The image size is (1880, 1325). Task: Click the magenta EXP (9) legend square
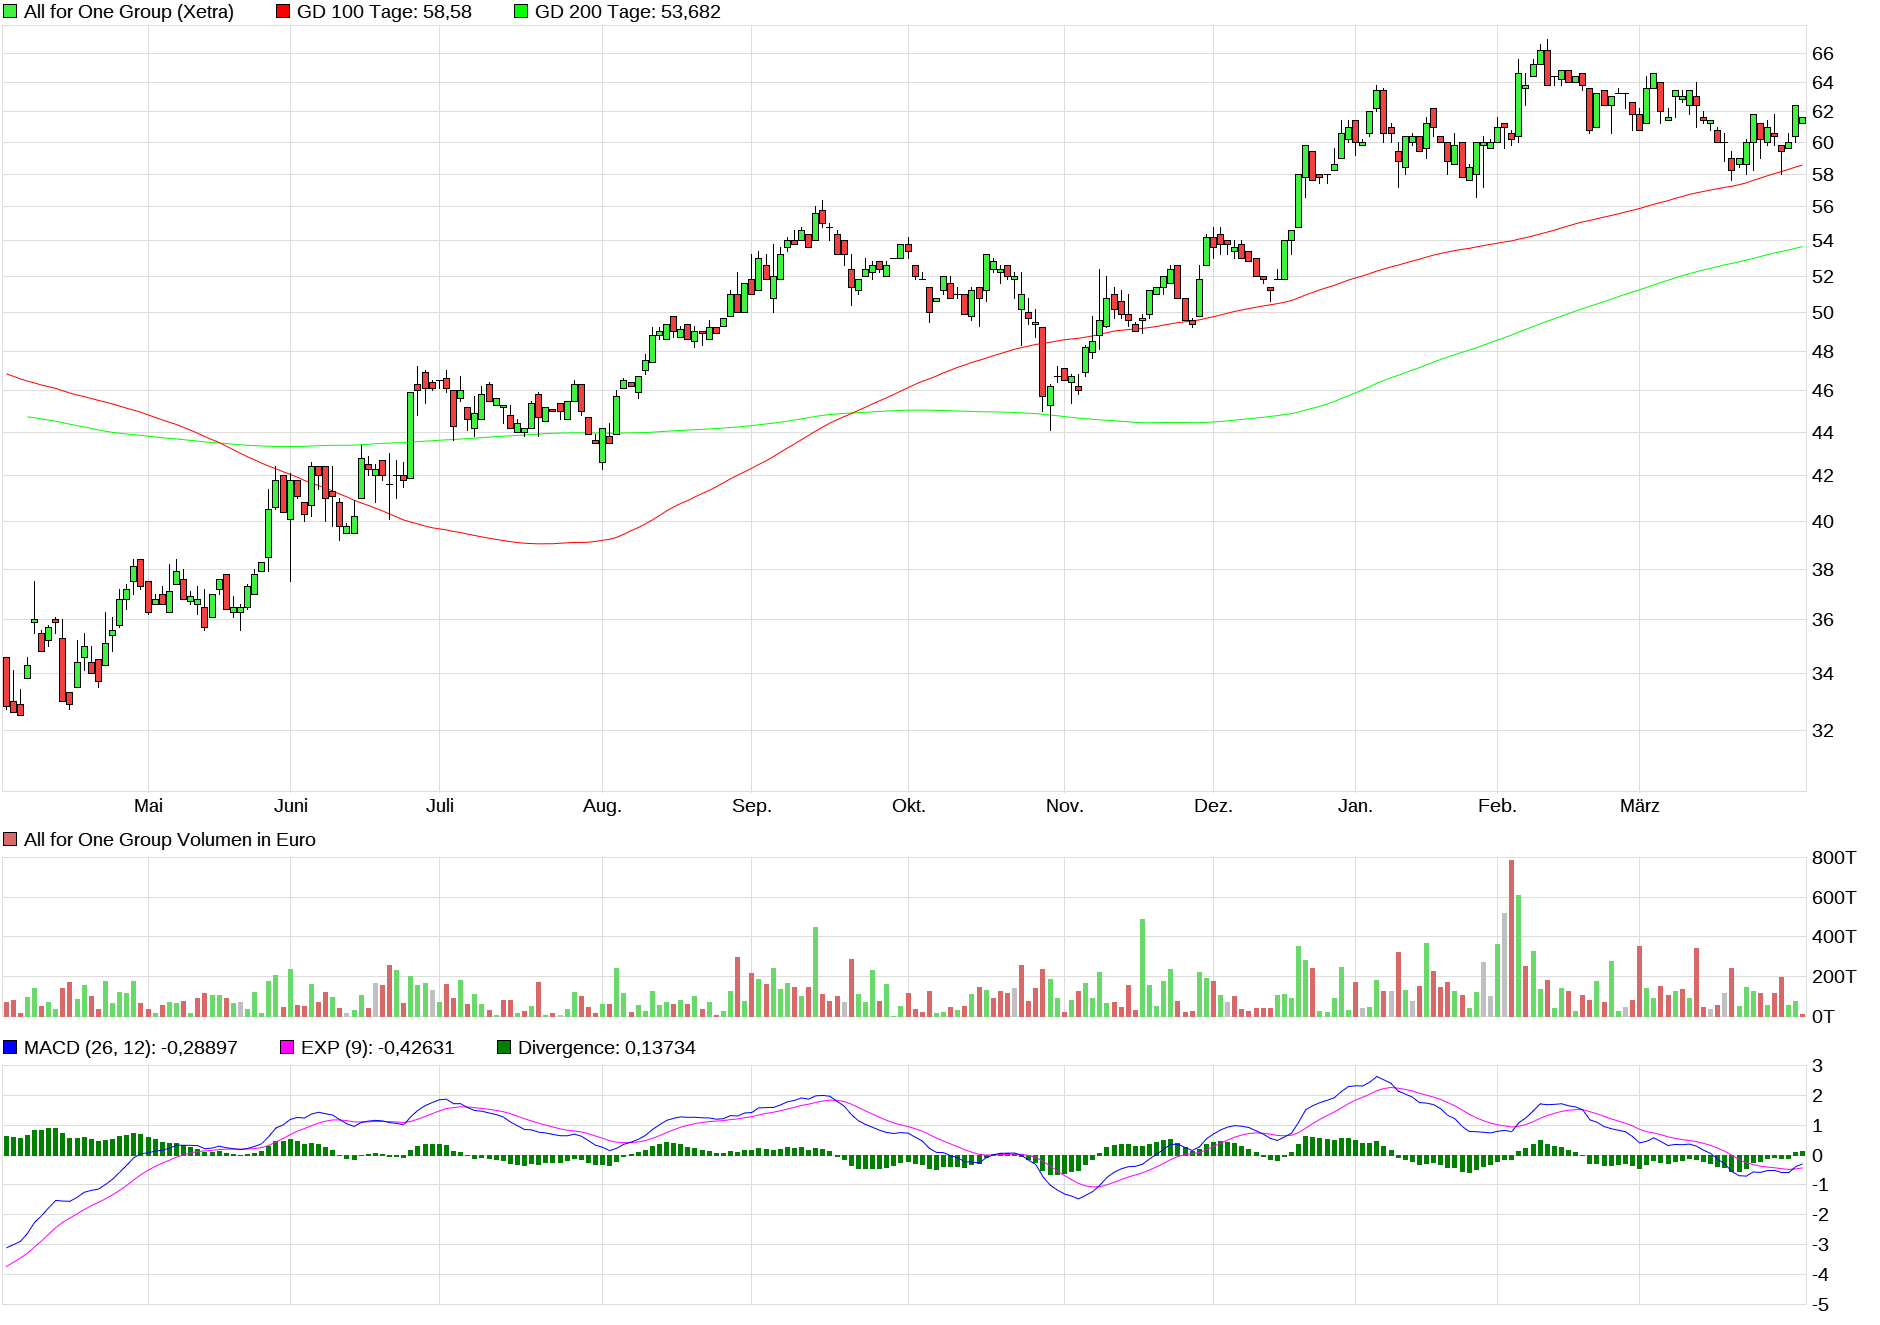[287, 1048]
